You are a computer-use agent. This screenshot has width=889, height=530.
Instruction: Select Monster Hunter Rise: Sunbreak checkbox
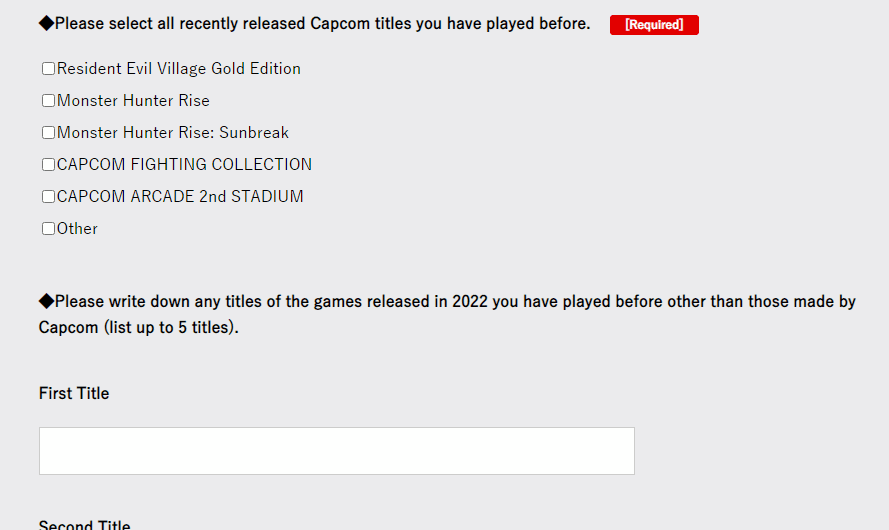point(48,133)
